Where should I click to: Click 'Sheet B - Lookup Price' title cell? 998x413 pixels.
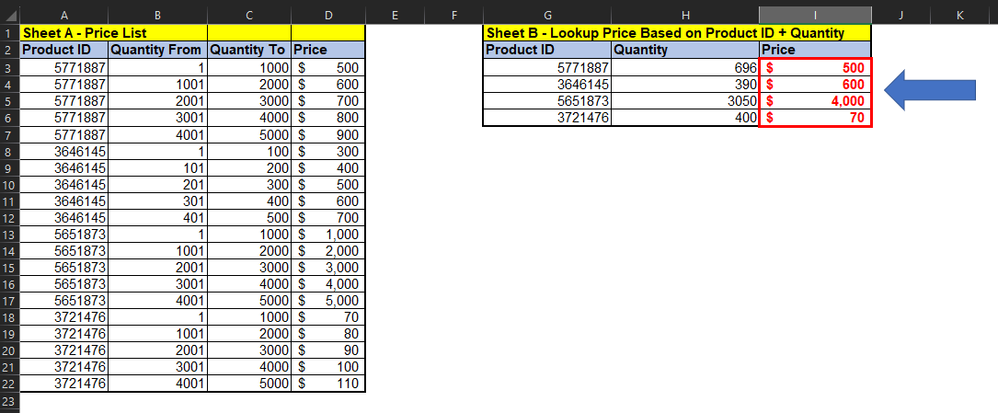[677, 33]
